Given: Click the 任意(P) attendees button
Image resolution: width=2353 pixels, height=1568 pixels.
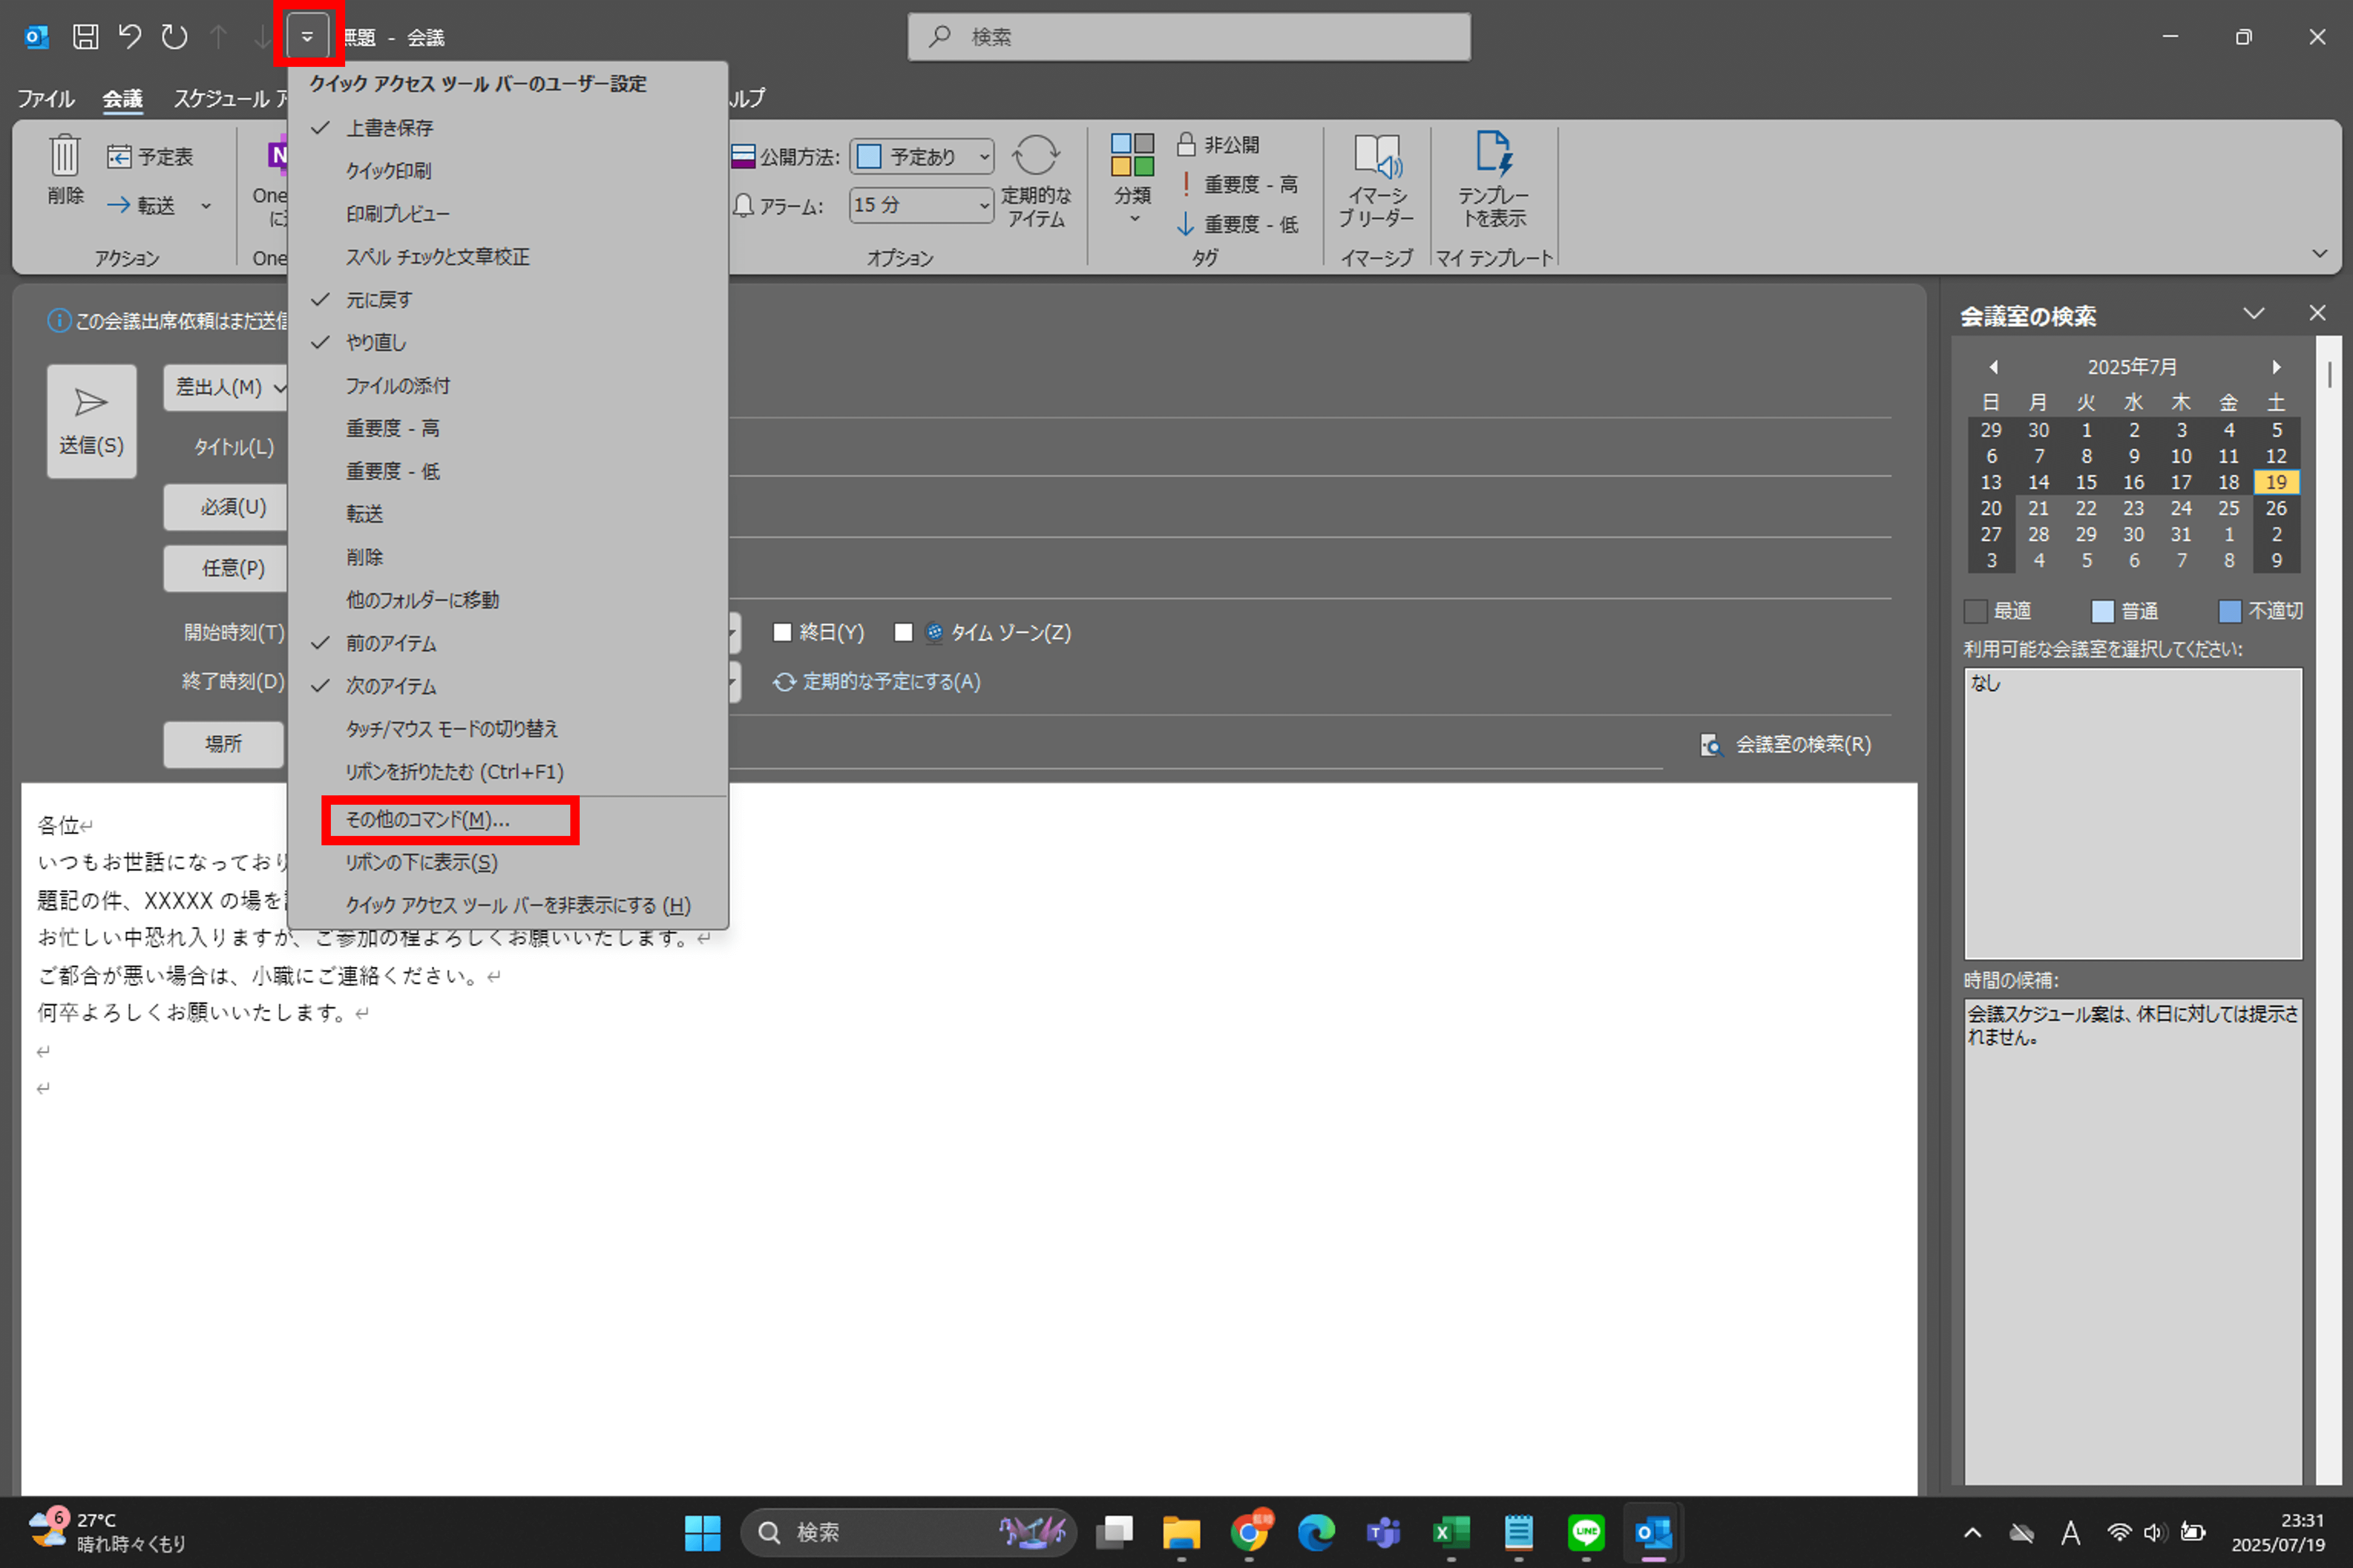Looking at the screenshot, I should (x=226, y=569).
